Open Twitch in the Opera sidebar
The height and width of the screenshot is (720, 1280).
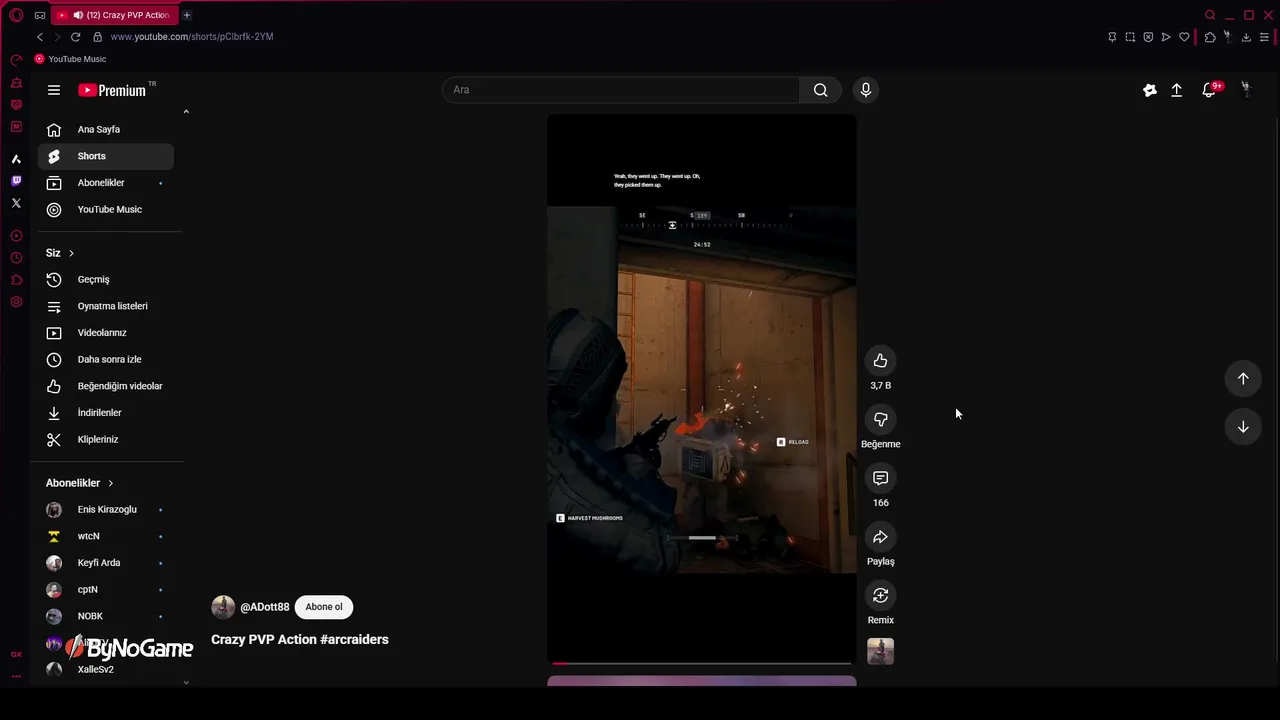coord(16,181)
